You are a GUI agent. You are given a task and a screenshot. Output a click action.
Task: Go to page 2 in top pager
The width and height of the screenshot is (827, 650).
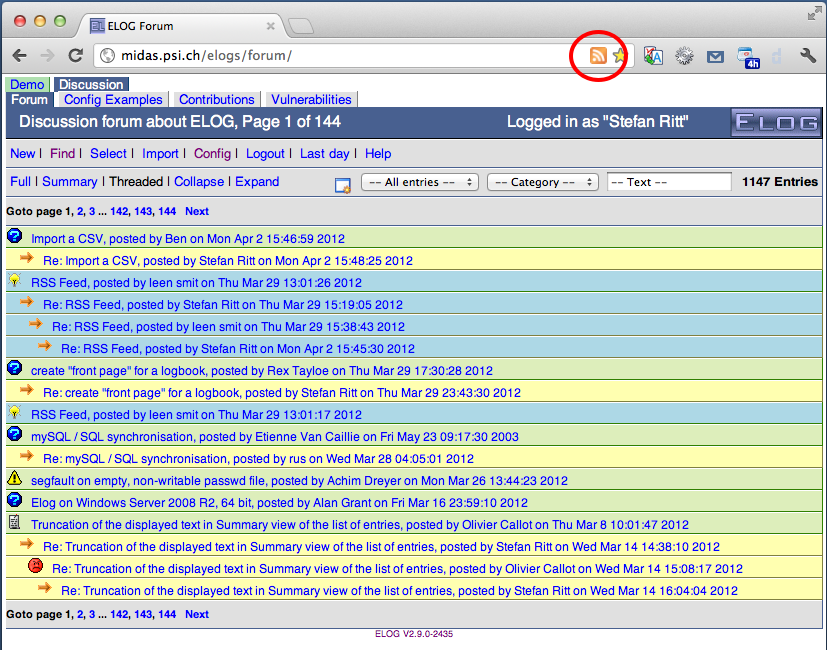(x=80, y=212)
